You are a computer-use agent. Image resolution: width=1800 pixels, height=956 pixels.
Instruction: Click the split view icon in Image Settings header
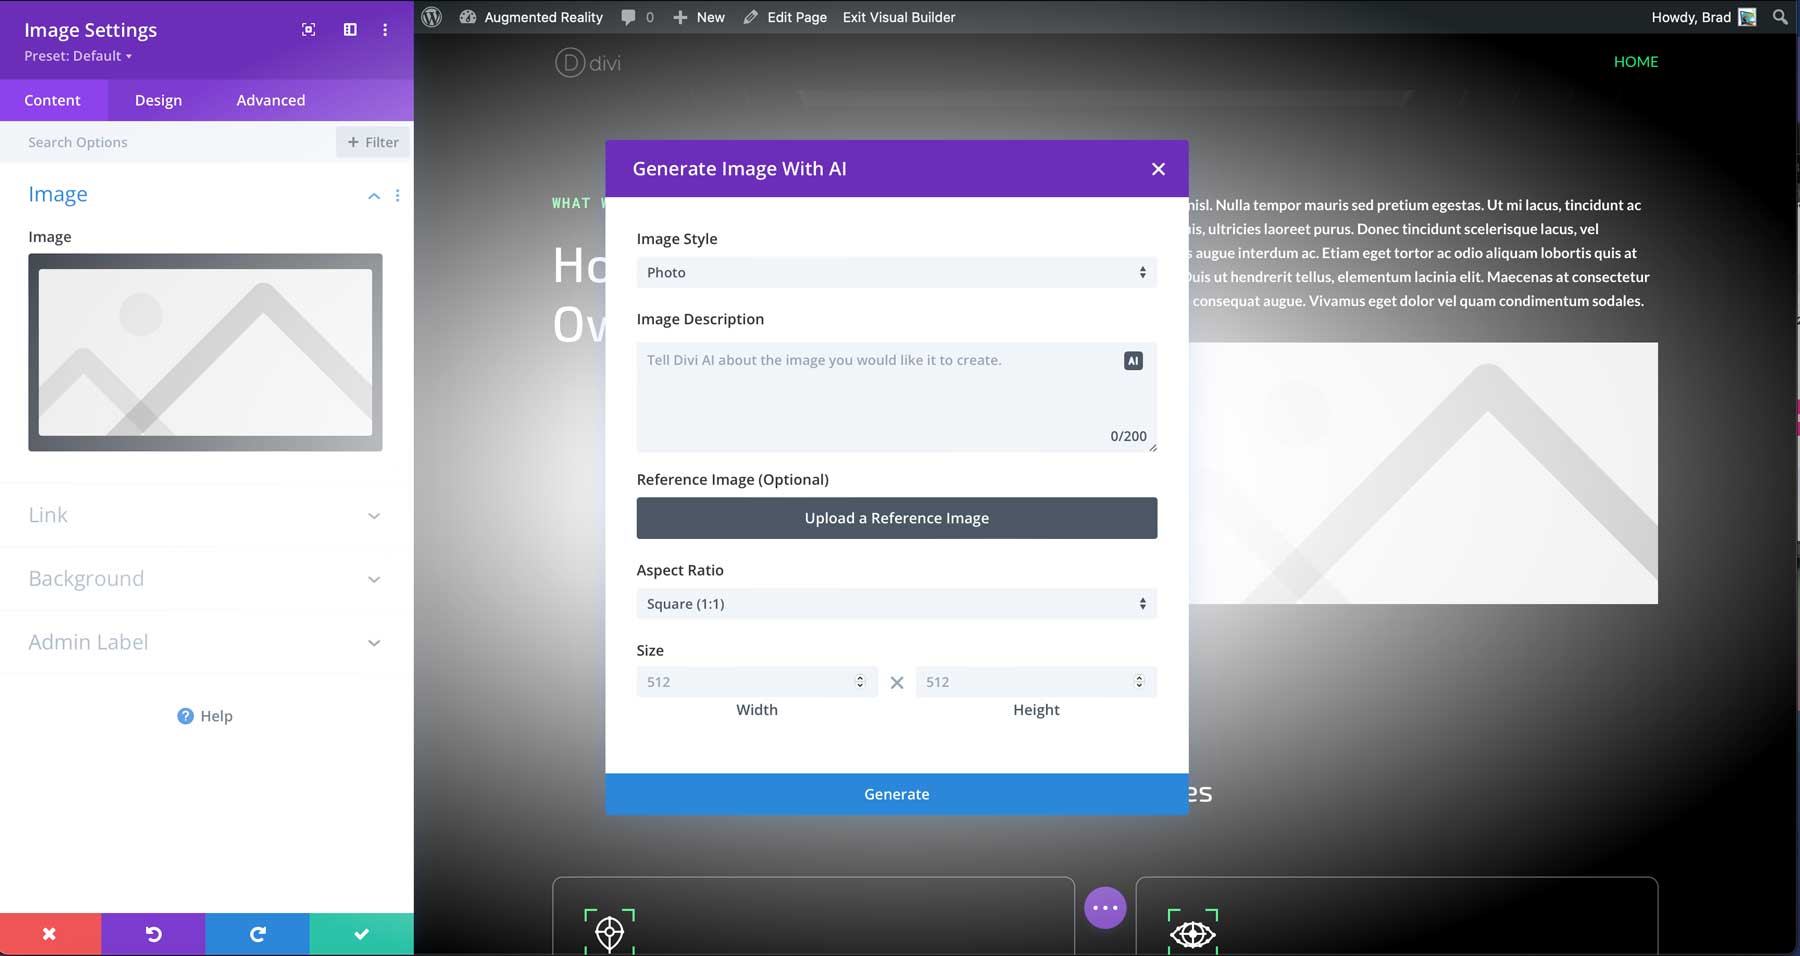pos(349,29)
